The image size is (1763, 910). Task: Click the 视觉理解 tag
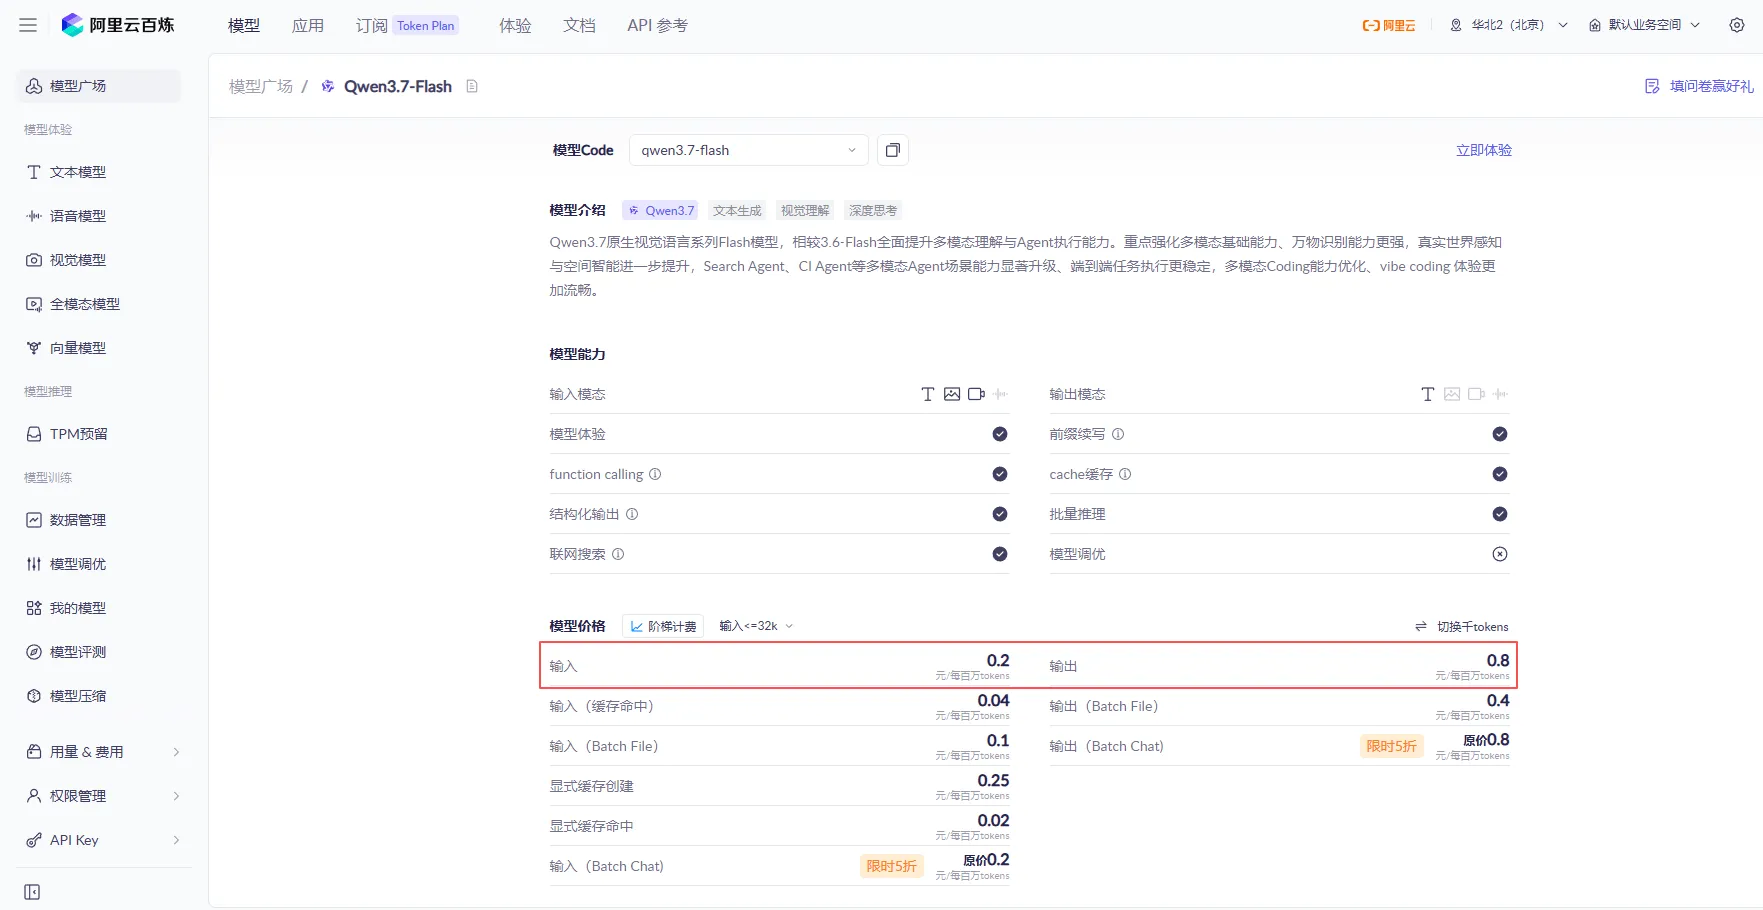coord(805,210)
